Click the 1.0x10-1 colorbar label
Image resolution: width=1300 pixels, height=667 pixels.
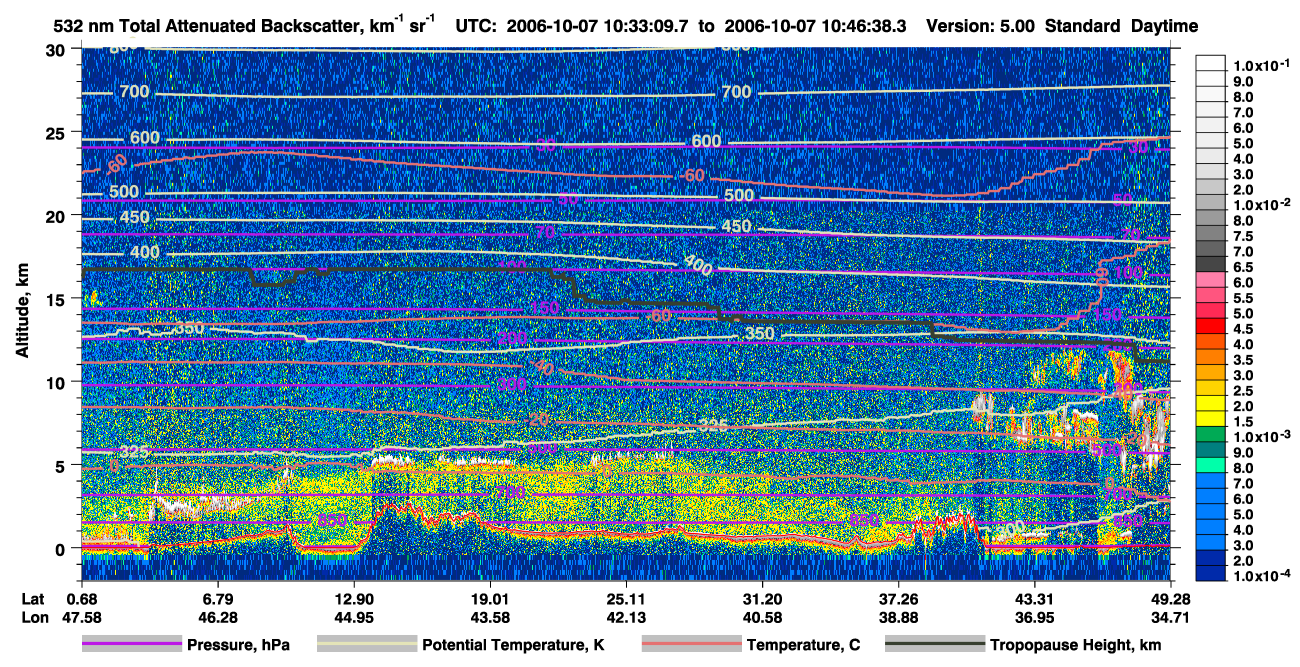[1262, 65]
